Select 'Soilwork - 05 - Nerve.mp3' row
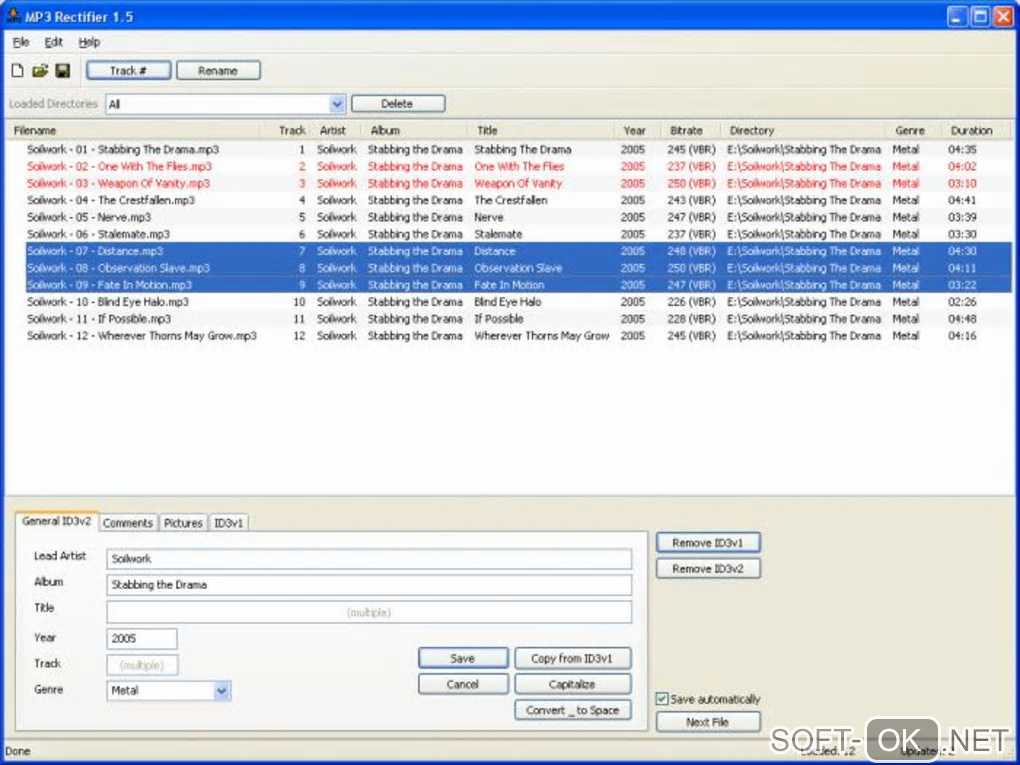Image resolution: width=1020 pixels, height=765 pixels. point(518,217)
